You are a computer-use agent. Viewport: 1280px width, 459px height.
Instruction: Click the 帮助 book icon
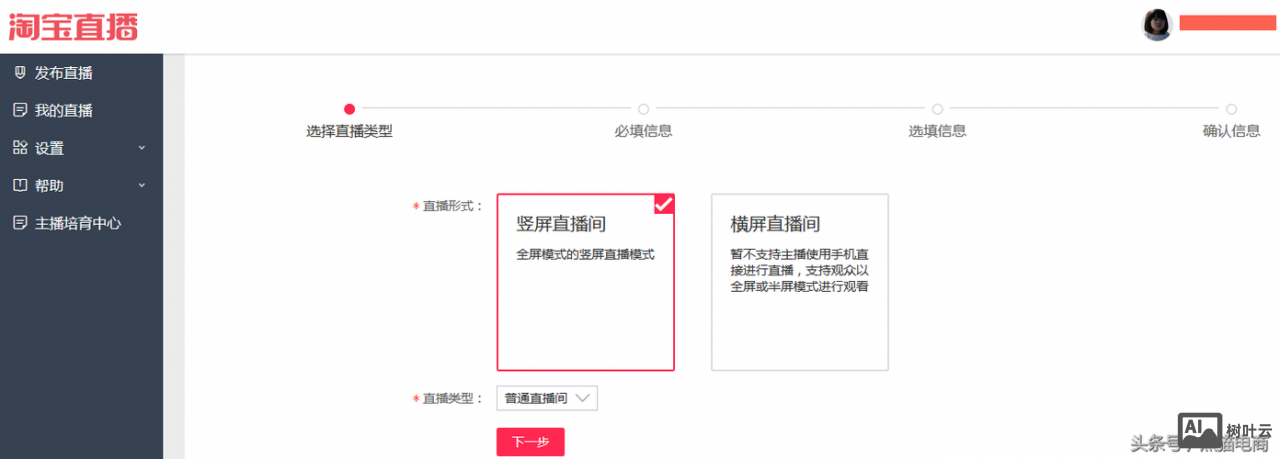tap(19, 185)
